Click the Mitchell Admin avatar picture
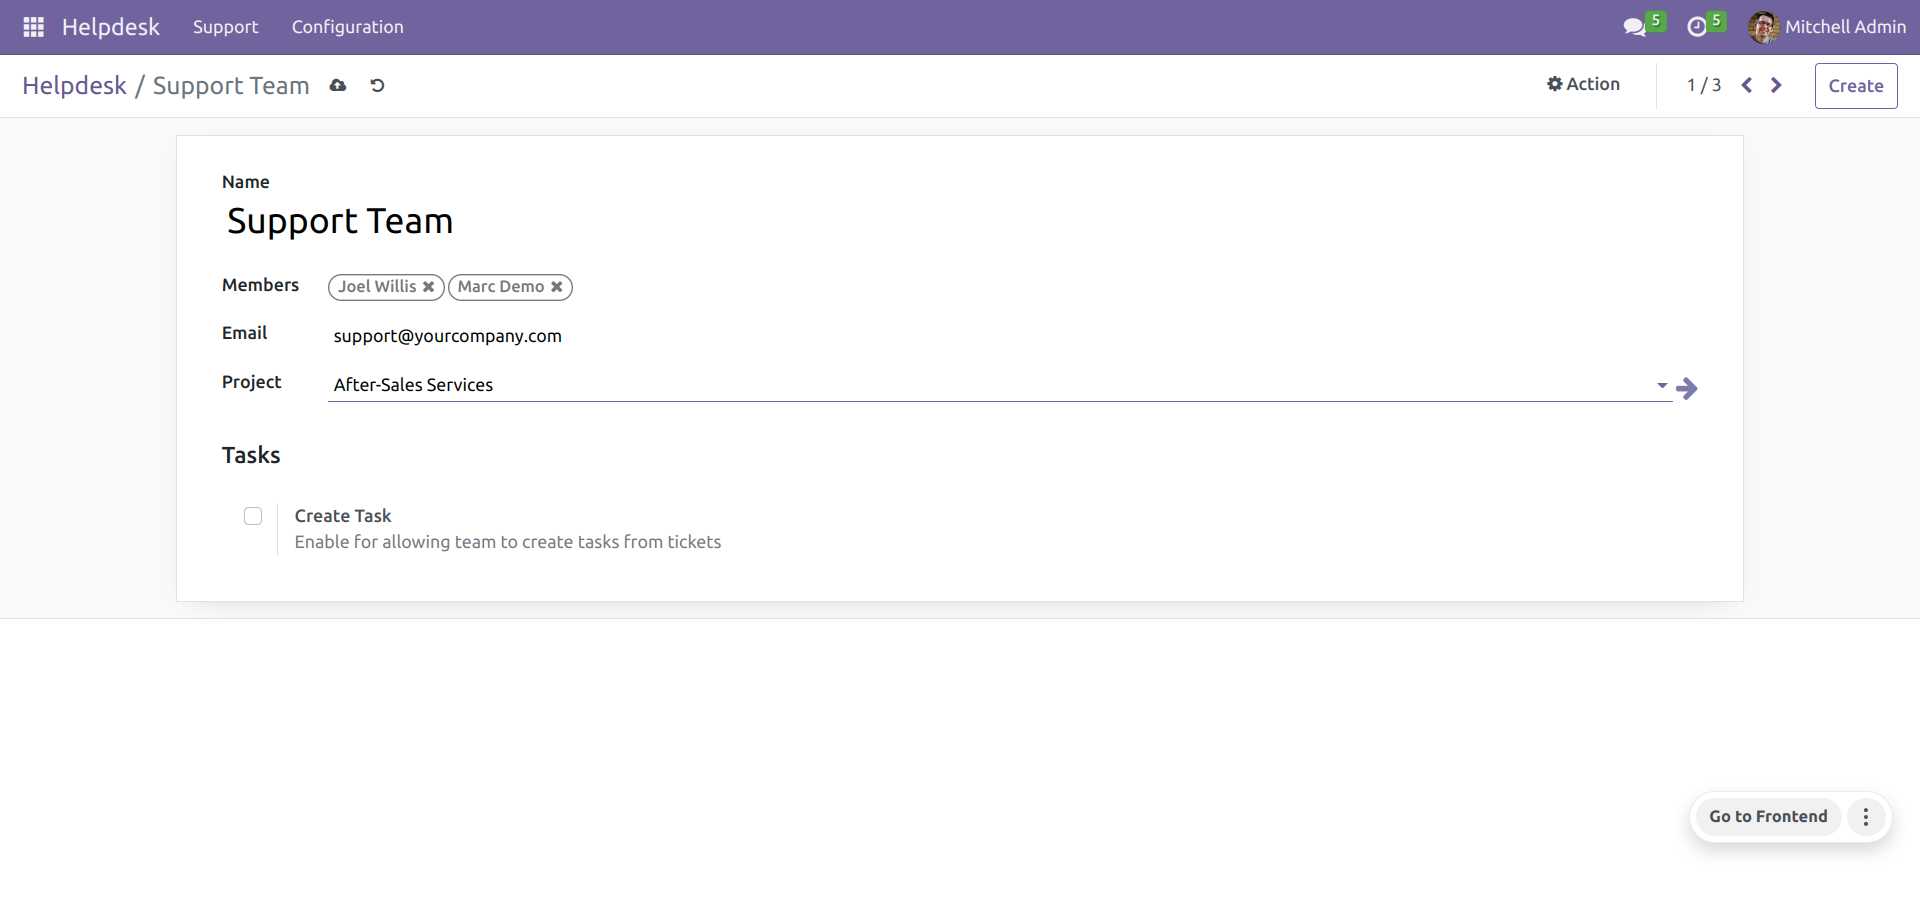The image size is (1920, 905). click(1763, 27)
